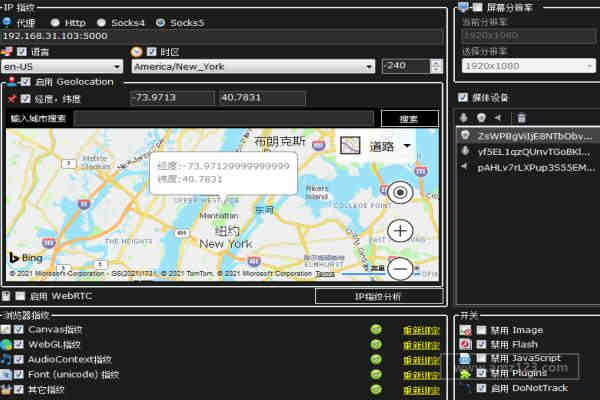Click 重新绑定 link for Canvas指纹
Viewport: 600px width, 400px height.
coord(420,329)
